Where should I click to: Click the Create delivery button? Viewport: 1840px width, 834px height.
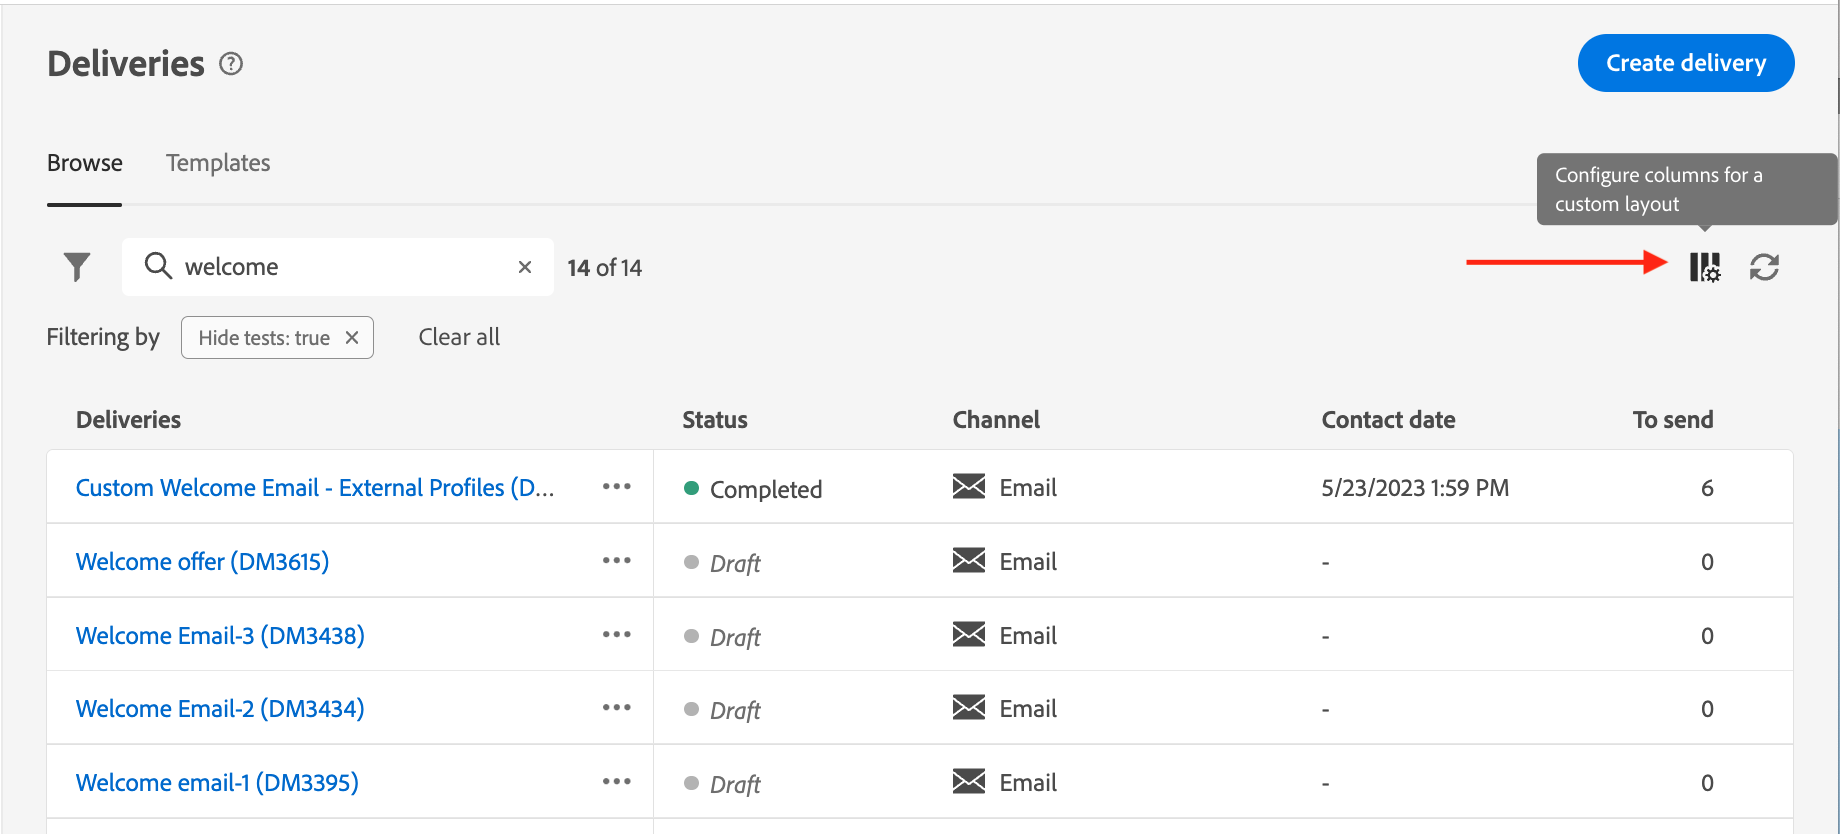tap(1686, 63)
